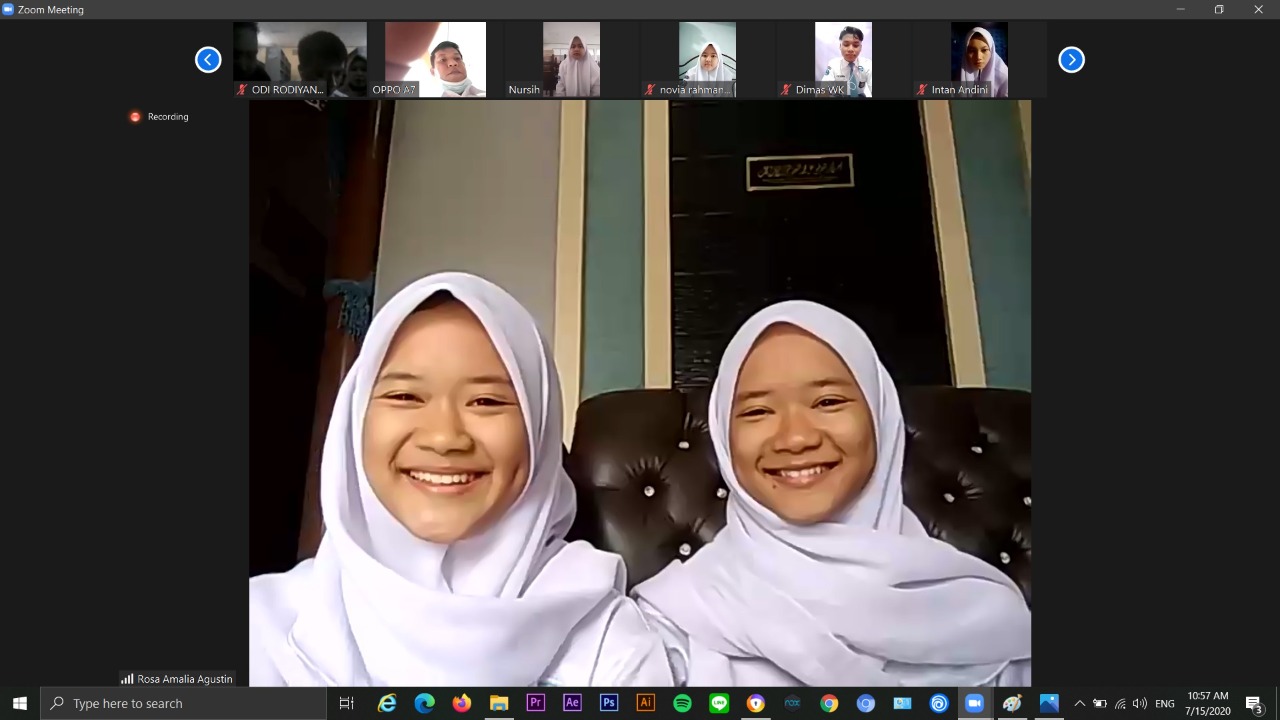Click muted mic on Dimas WK tile
The height and width of the screenshot is (720, 1280).
point(786,90)
